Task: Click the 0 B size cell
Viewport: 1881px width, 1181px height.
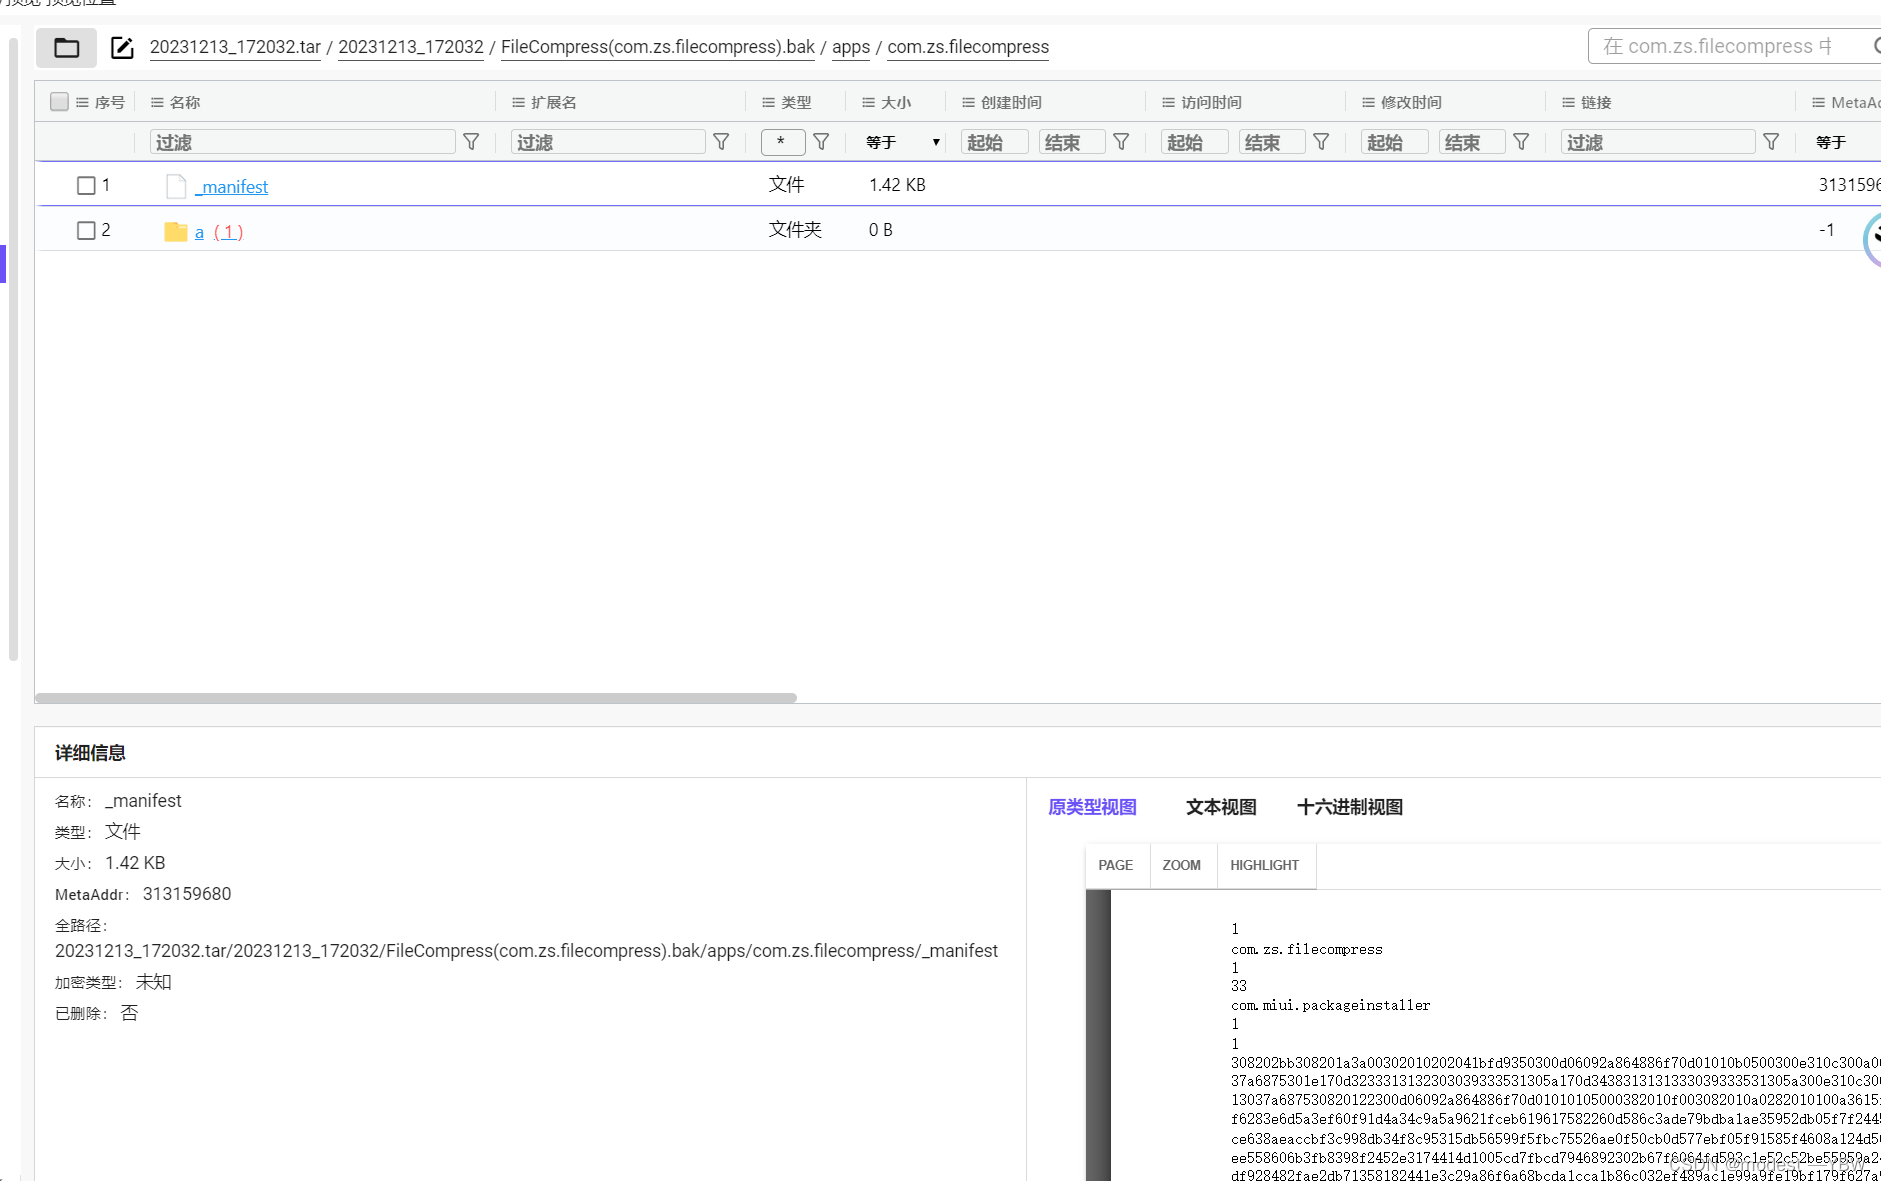Action: (x=881, y=230)
